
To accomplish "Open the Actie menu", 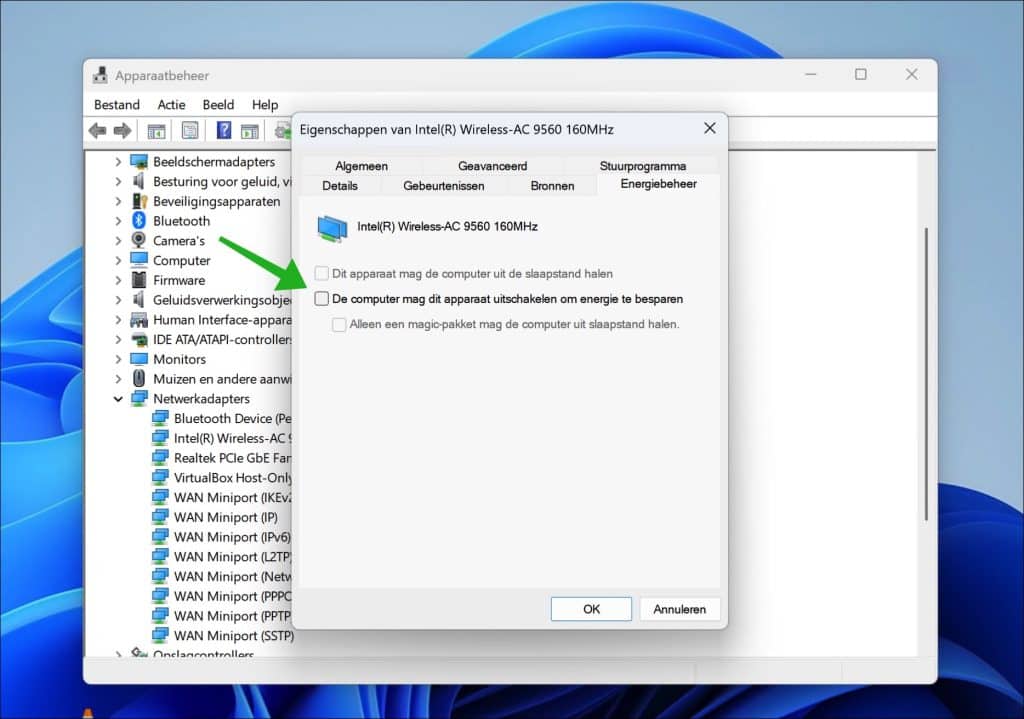I will point(171,104).
